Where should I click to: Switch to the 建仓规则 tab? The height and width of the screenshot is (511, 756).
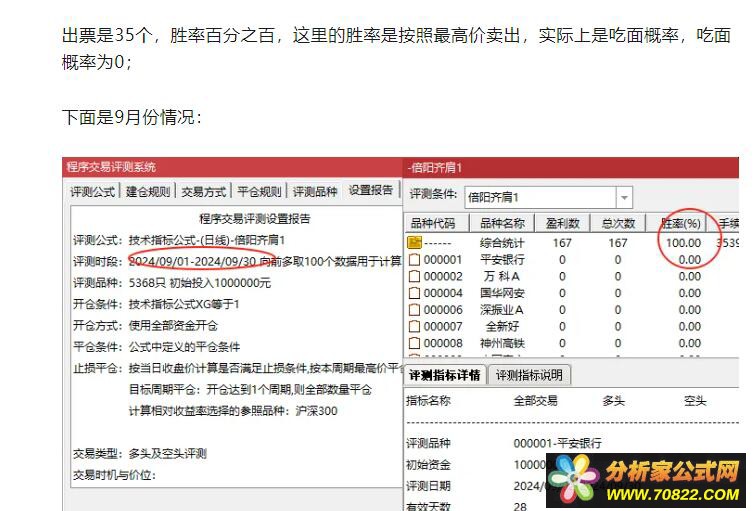148,191
